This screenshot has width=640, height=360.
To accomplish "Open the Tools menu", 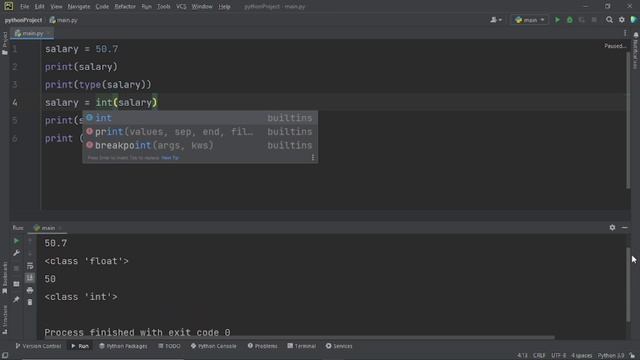I will (164, 7).
